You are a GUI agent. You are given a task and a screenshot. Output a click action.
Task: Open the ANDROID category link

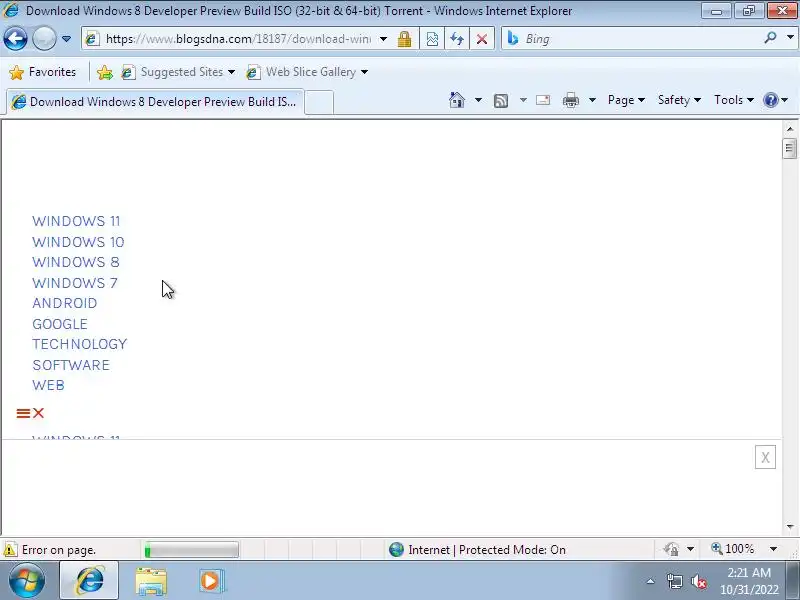(64, 303)
